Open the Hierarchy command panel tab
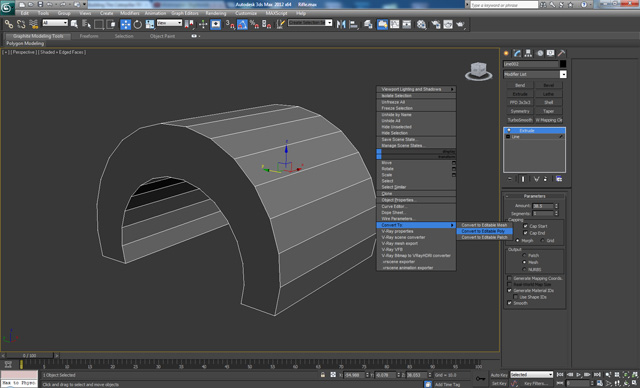Screen dimensions: 640x388 click(x=528, y=53)
